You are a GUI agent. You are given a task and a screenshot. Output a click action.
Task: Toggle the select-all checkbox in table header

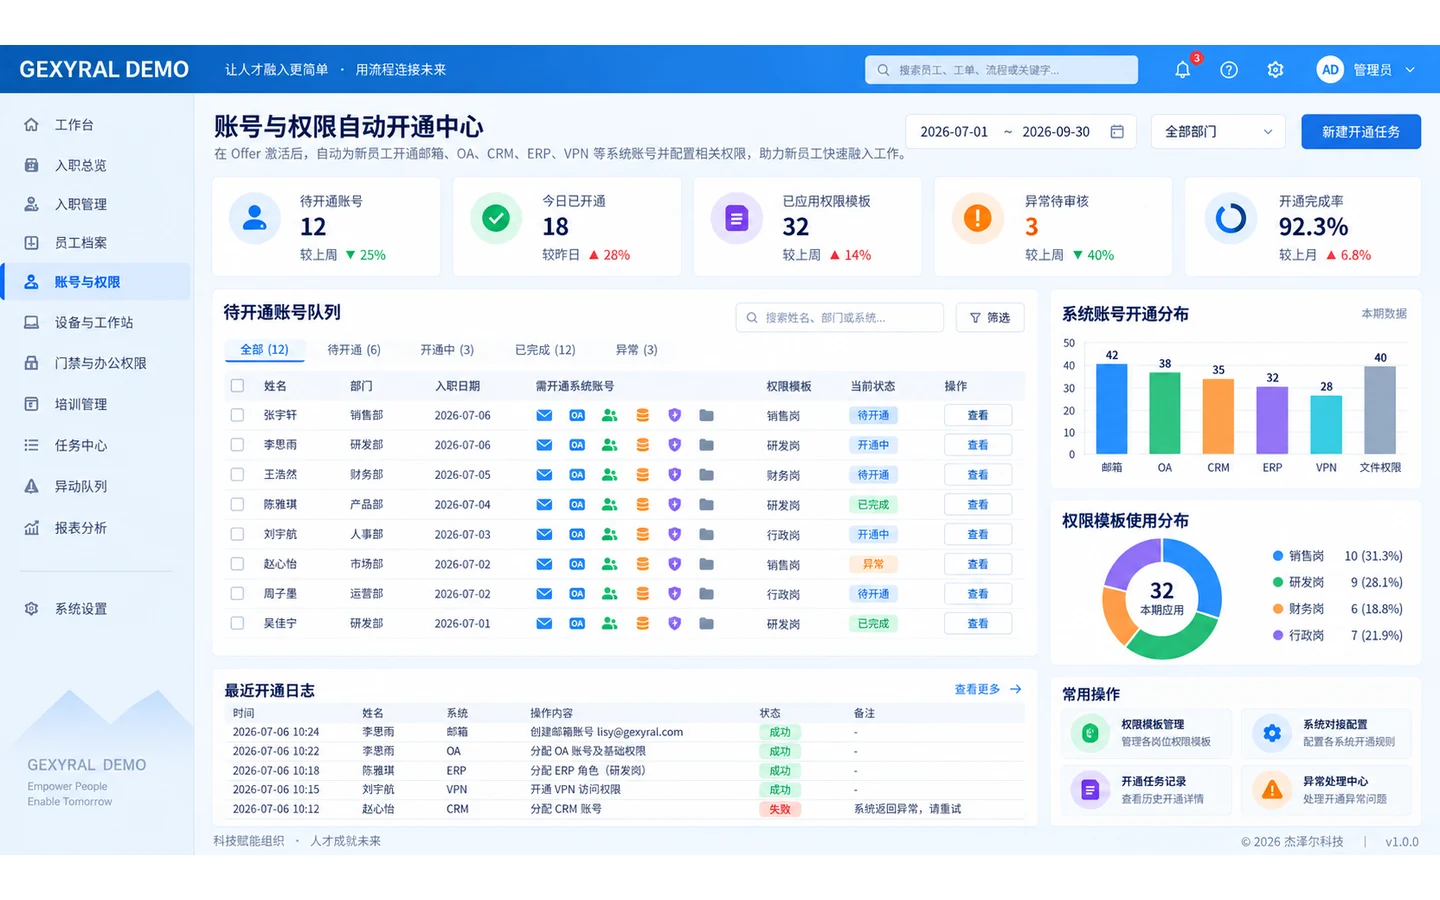[x=237, y=386]
